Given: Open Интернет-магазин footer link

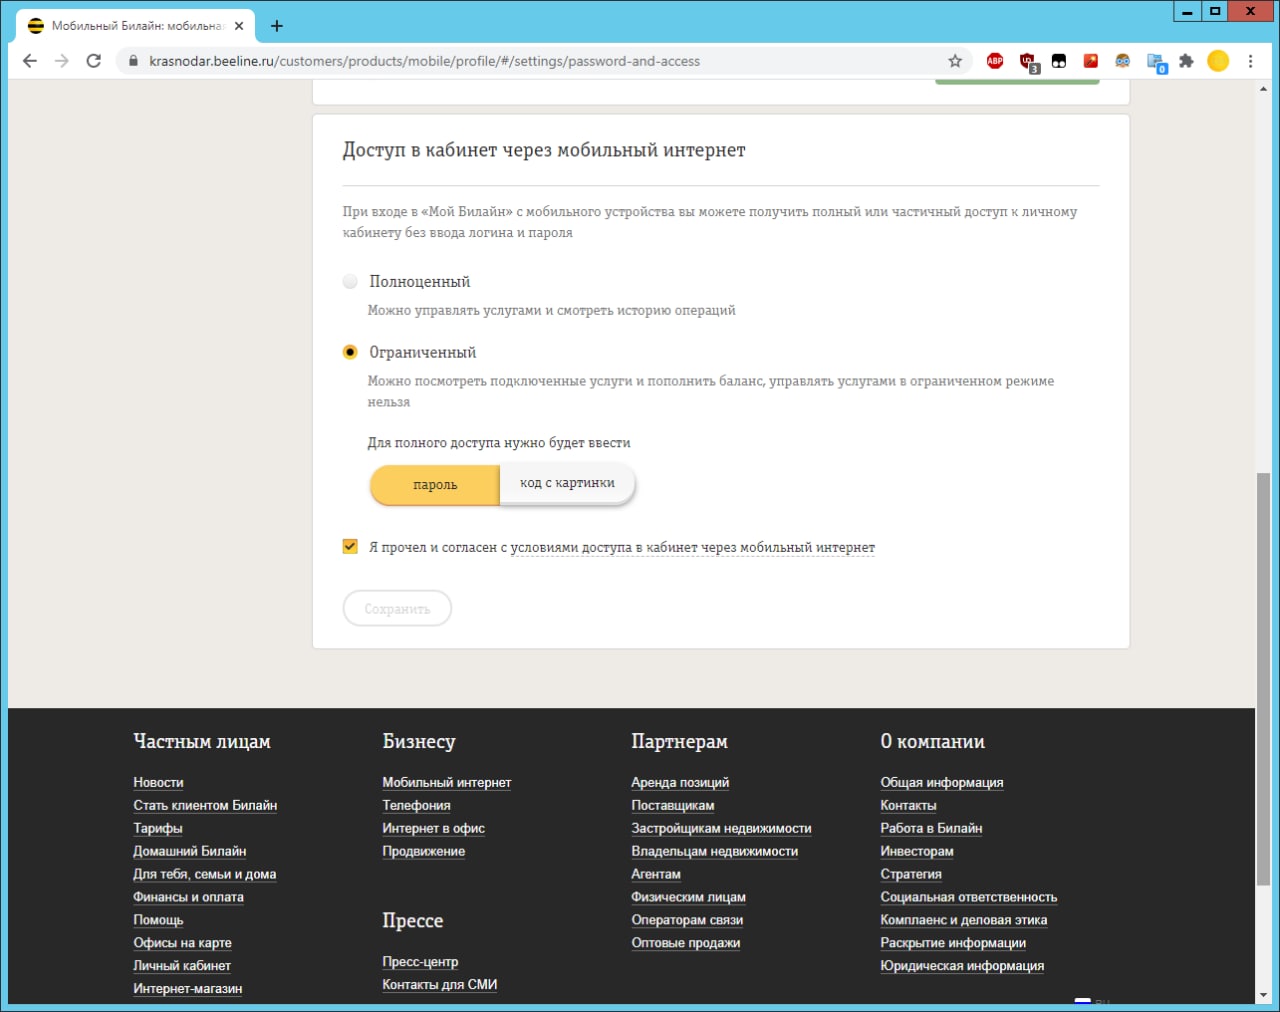Looking at the screenshot, I should (x=188, y=989).
